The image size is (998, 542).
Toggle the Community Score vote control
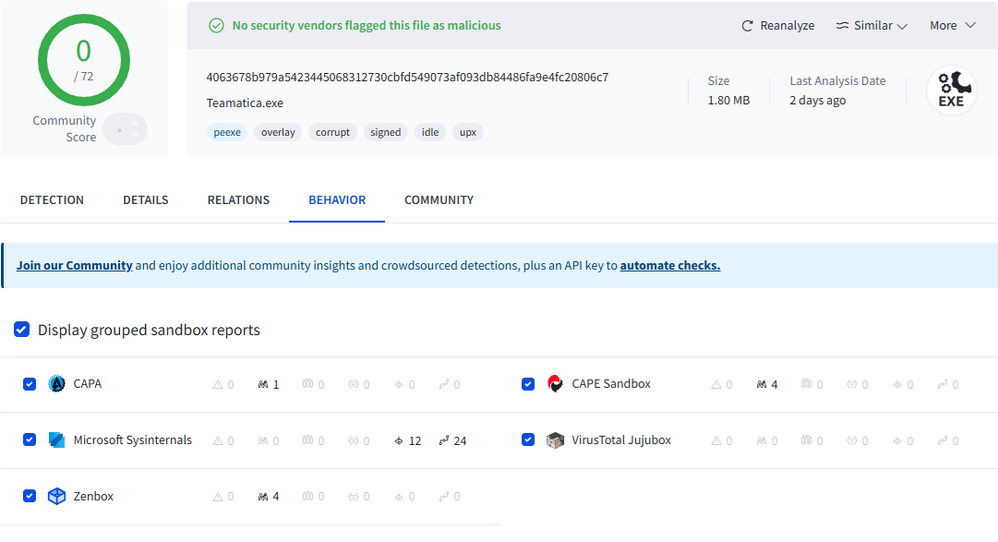(125, 129)
